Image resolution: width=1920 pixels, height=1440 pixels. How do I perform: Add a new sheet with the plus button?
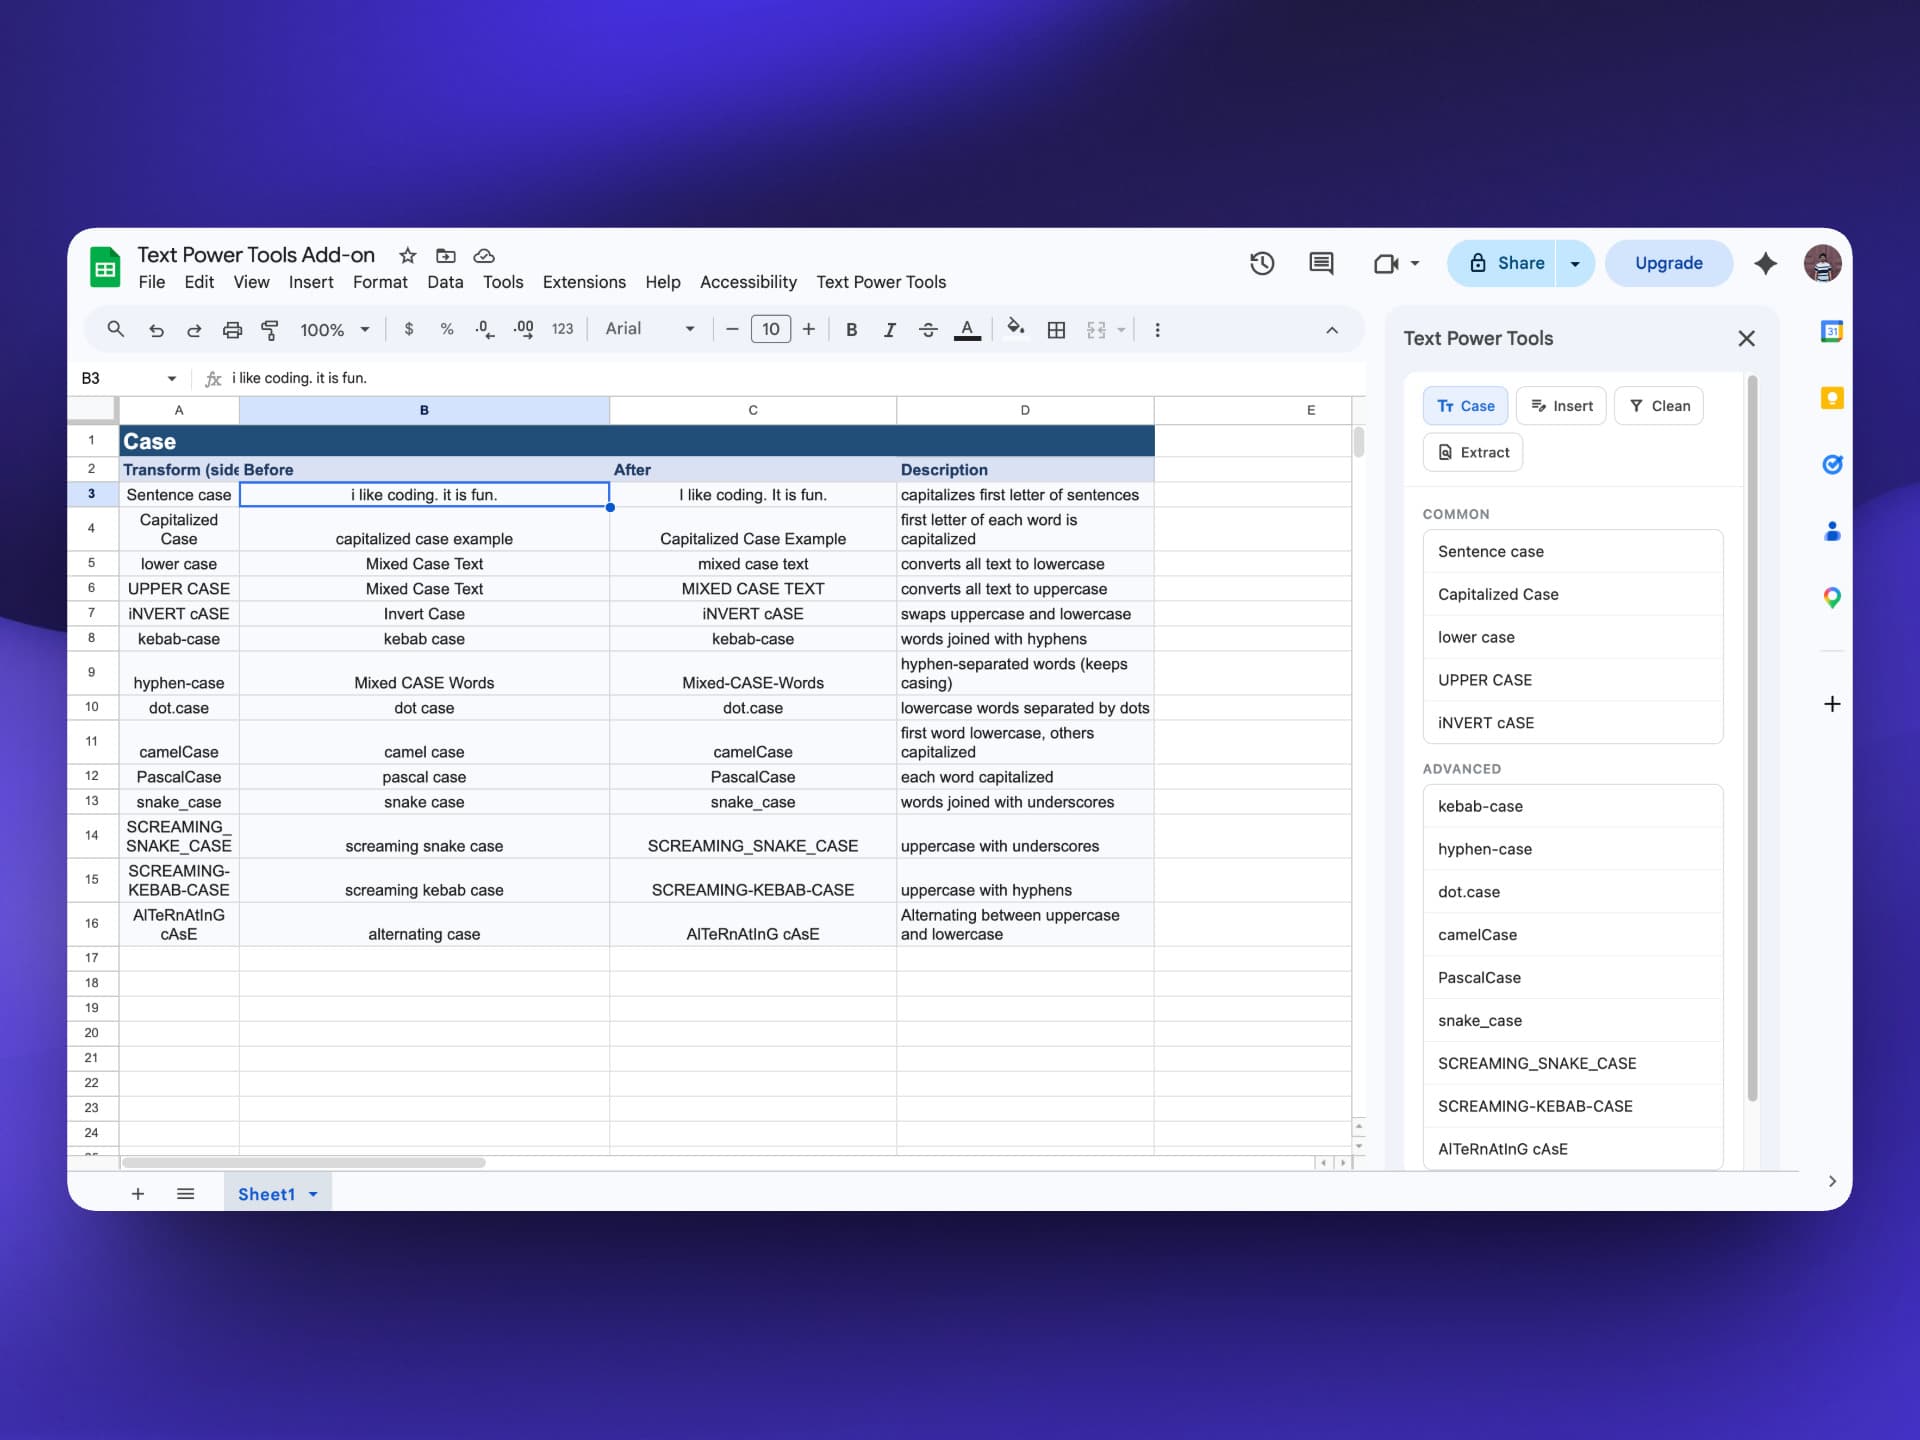pos(138,1194)
